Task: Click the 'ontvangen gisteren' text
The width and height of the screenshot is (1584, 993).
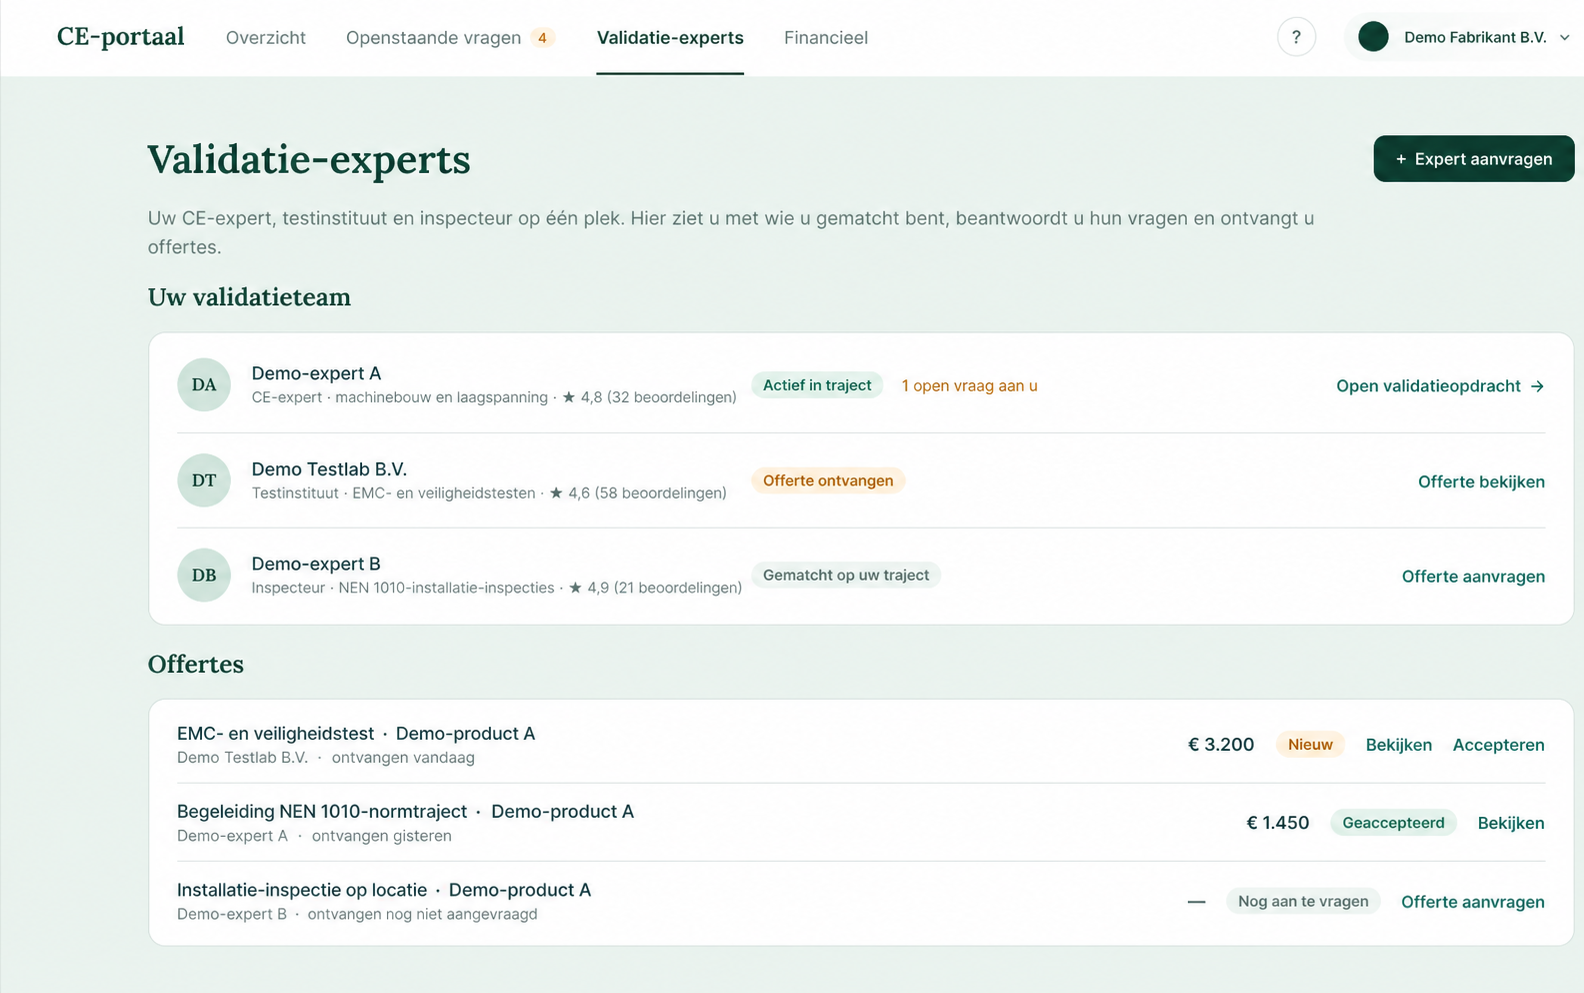Action: pos(381,836)
